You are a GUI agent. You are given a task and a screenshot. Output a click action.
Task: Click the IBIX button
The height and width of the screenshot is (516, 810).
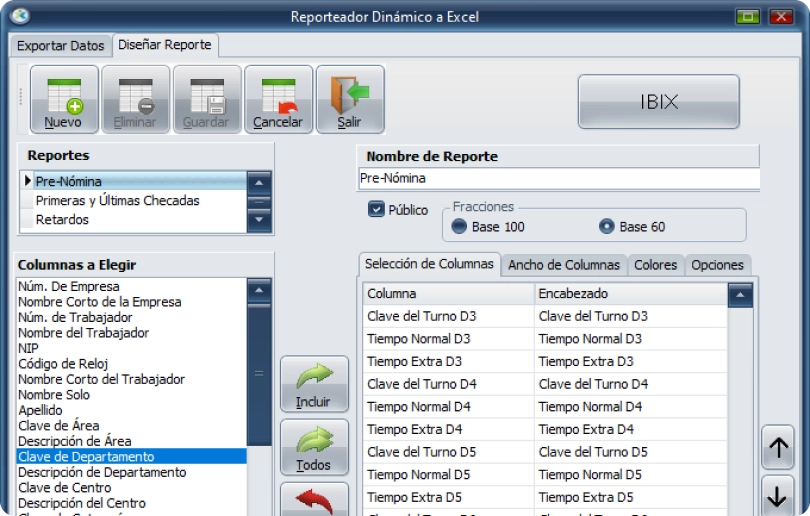click(658, 102)
